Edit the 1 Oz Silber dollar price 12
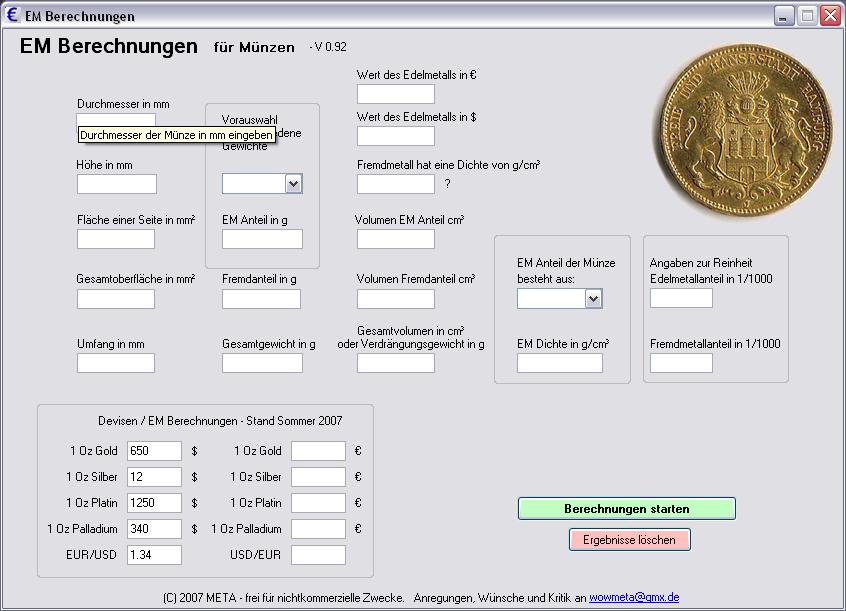 [x=154, y=477]
